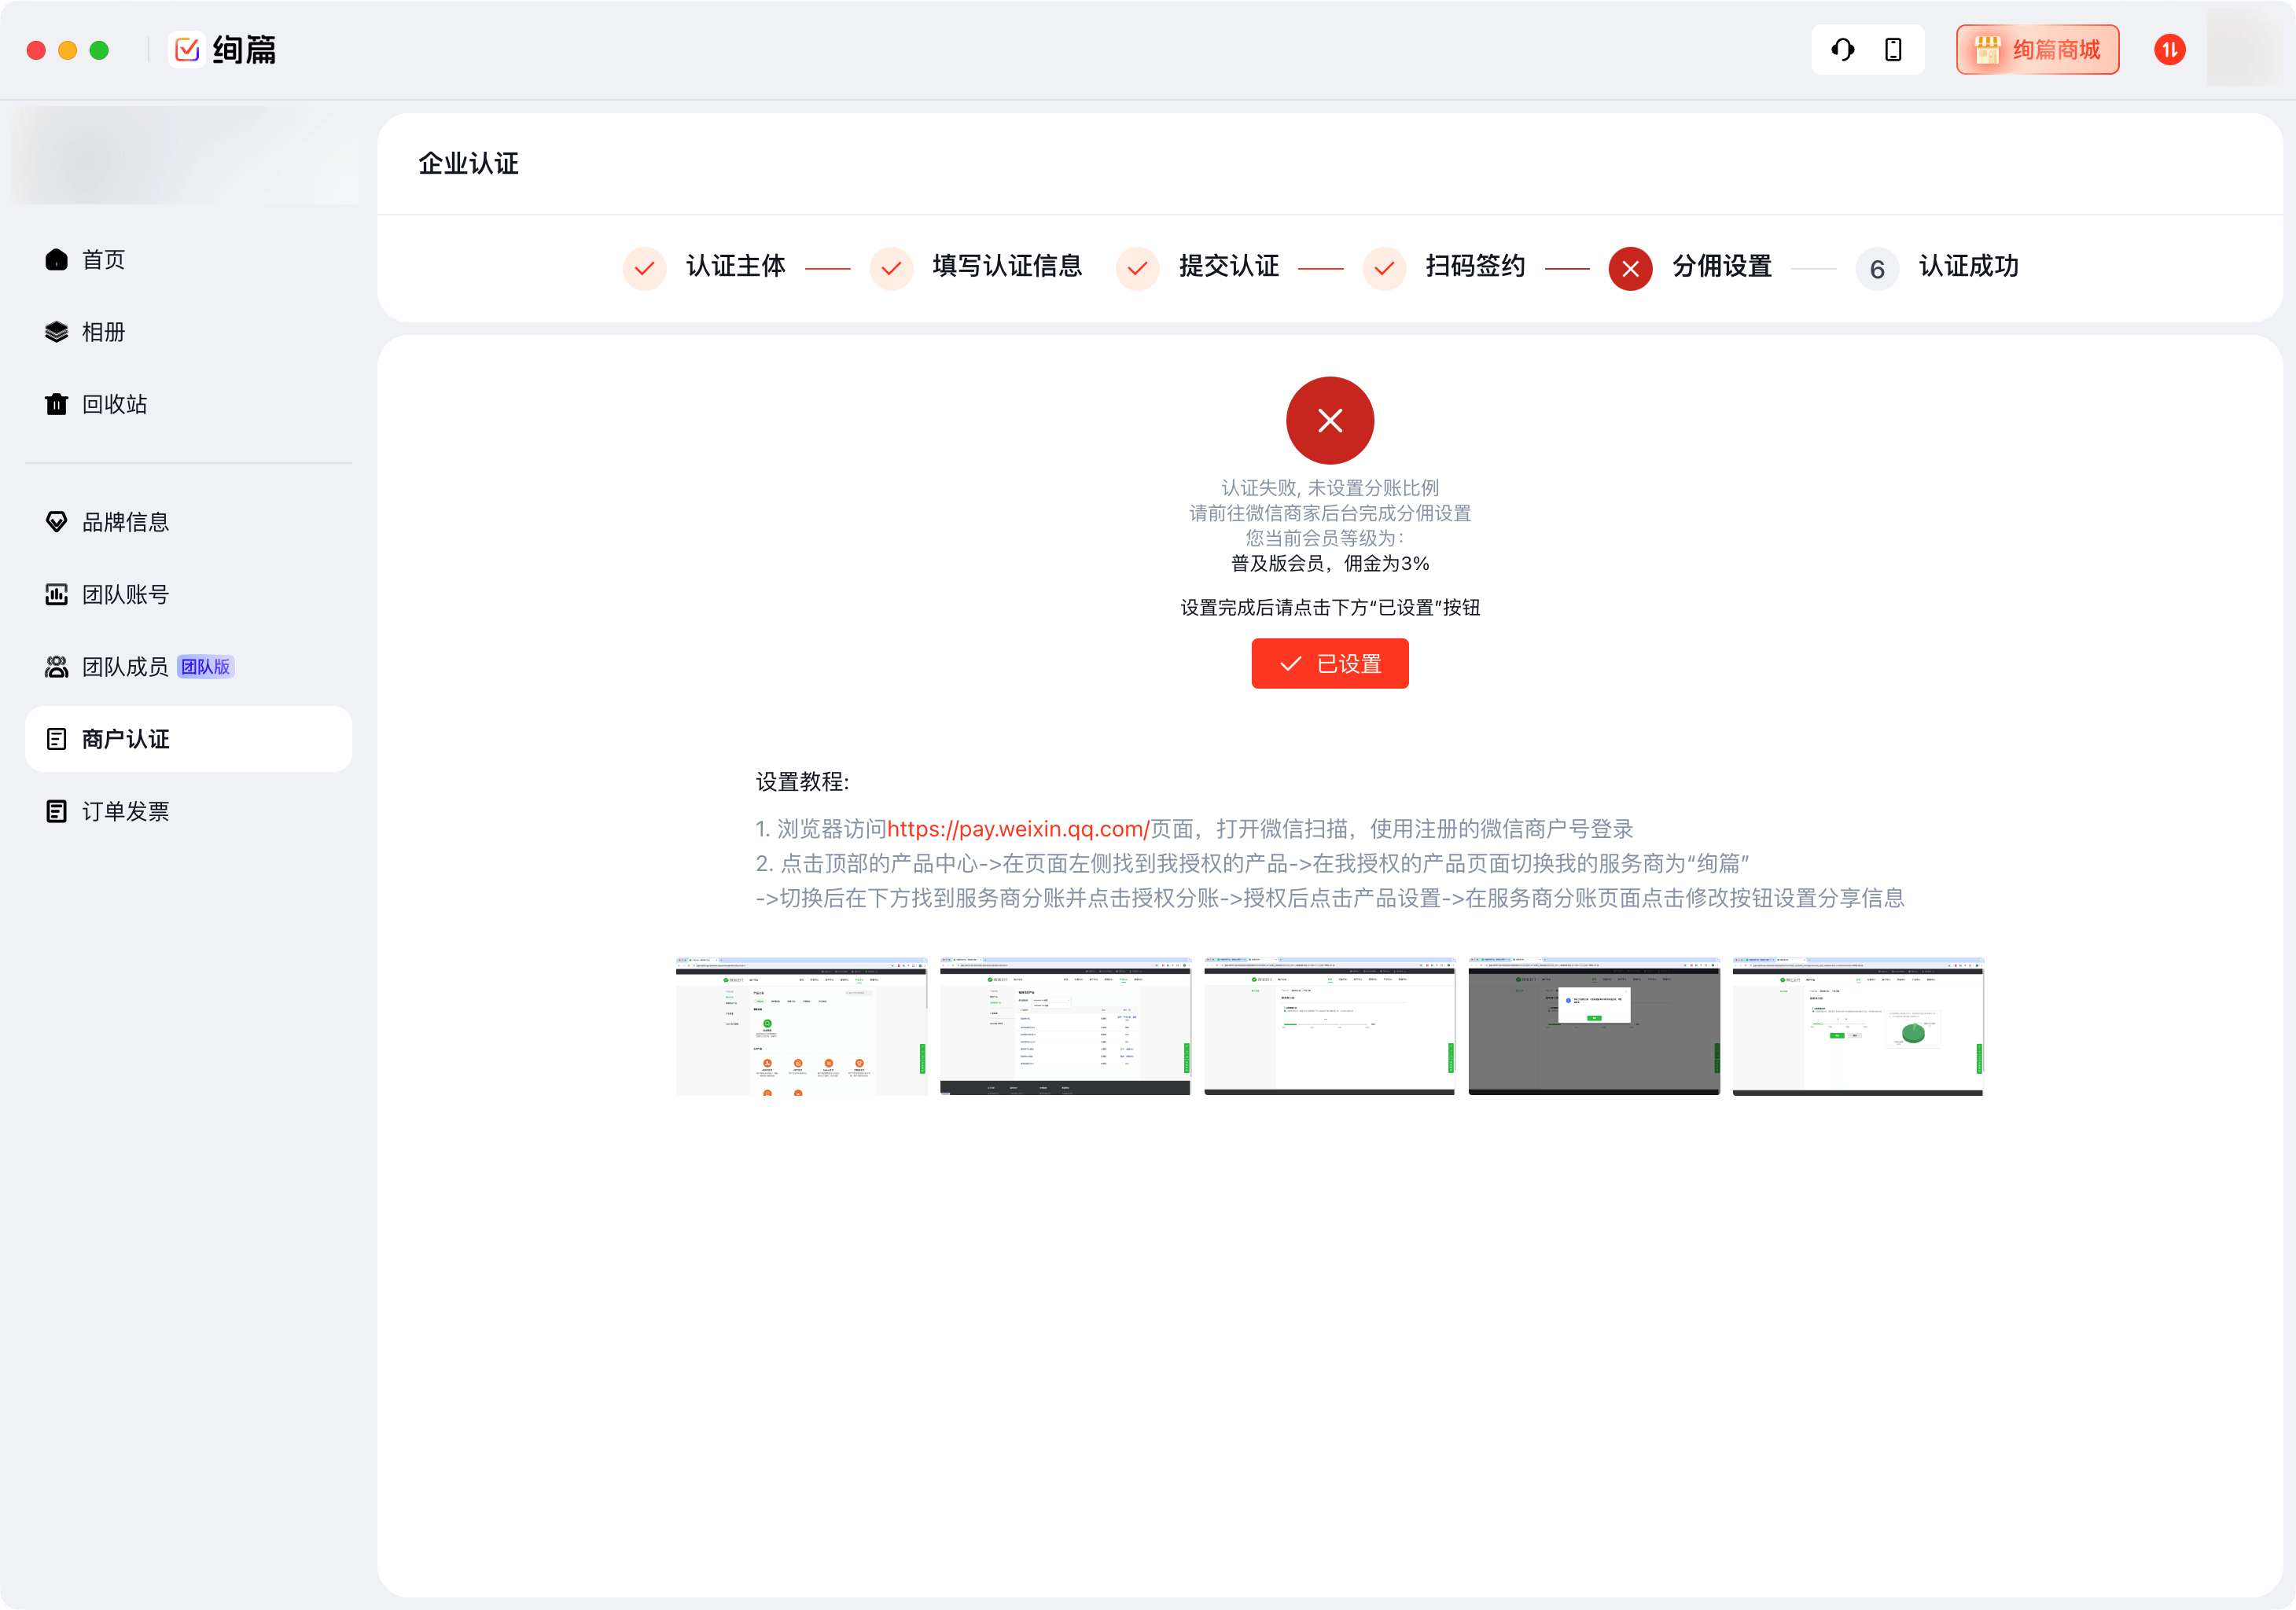Open the red transfer notification icon
The height and width of the screenshot is (1610, 2296).
[2169, 49]
